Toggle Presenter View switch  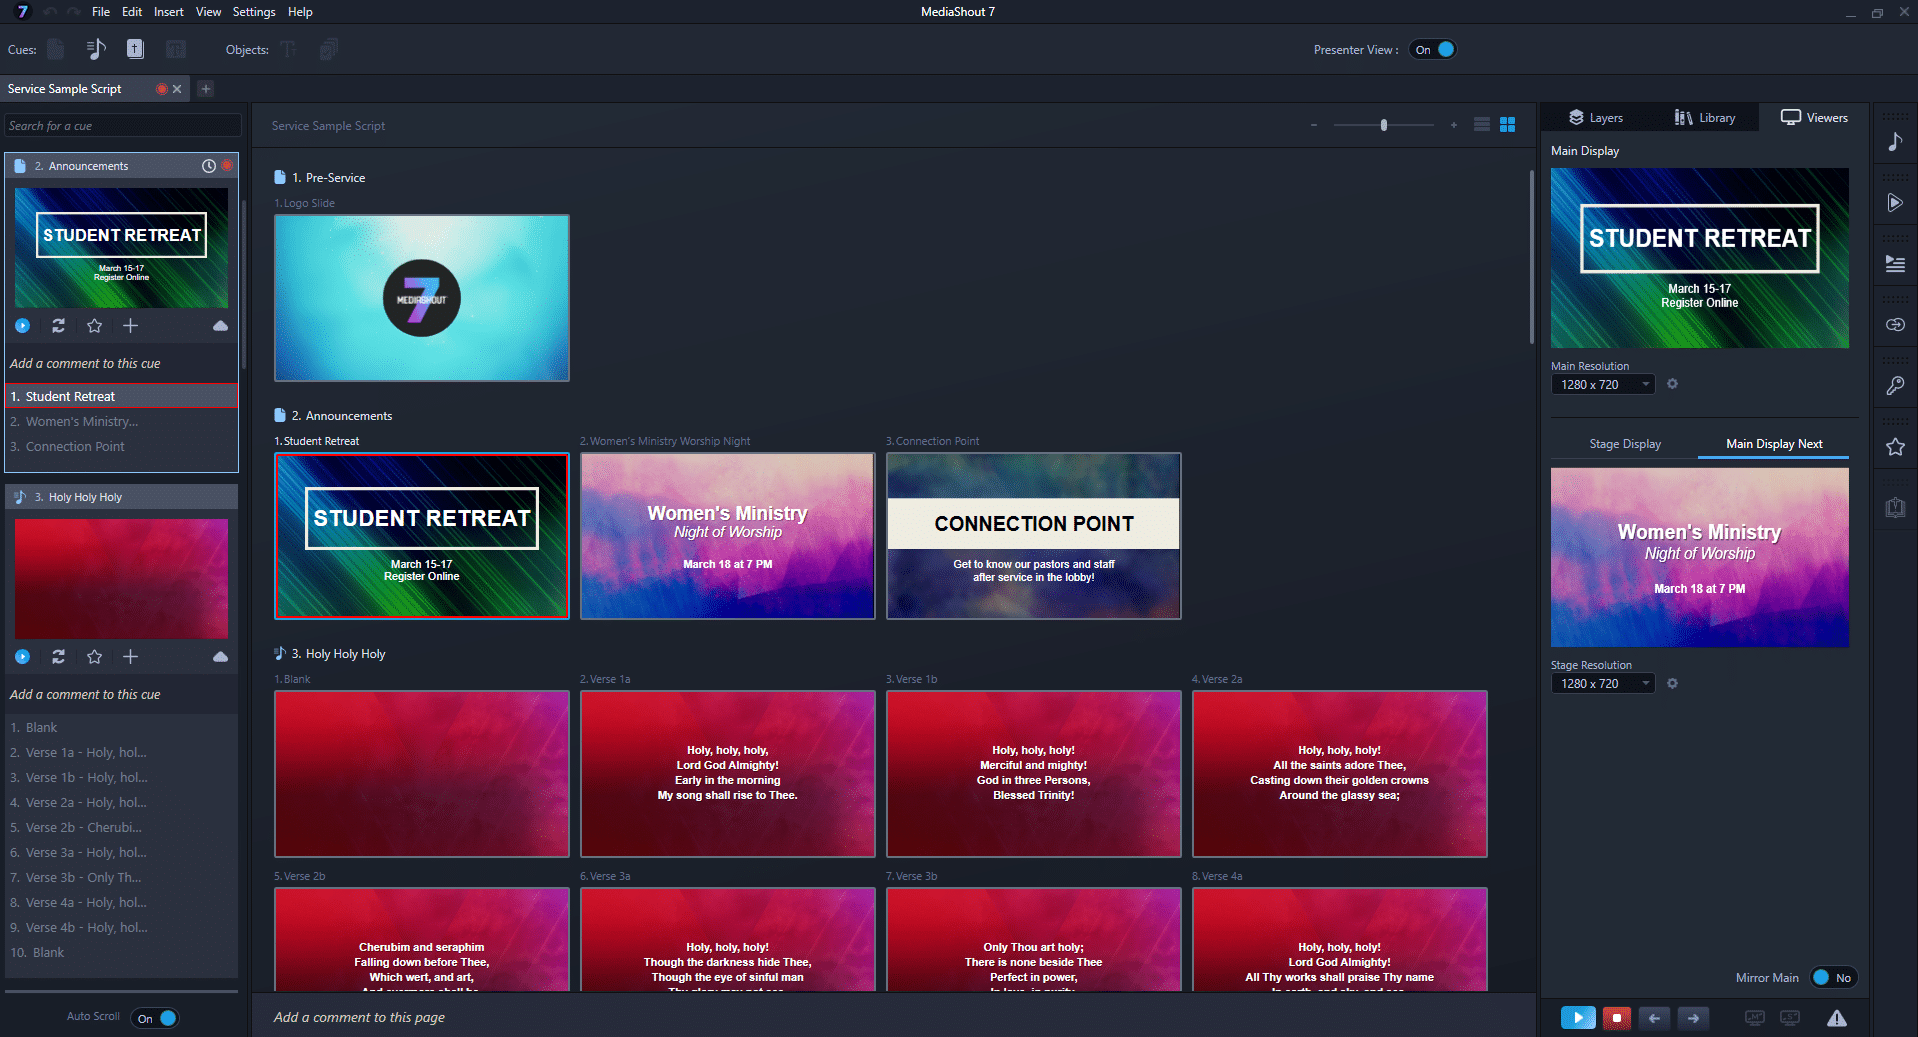tap(1433, 50)
